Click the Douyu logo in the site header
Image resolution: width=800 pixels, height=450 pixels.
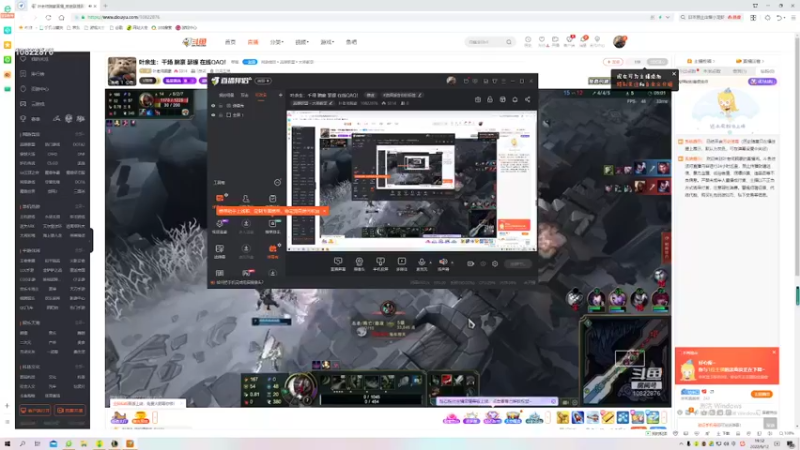[195, 42]
